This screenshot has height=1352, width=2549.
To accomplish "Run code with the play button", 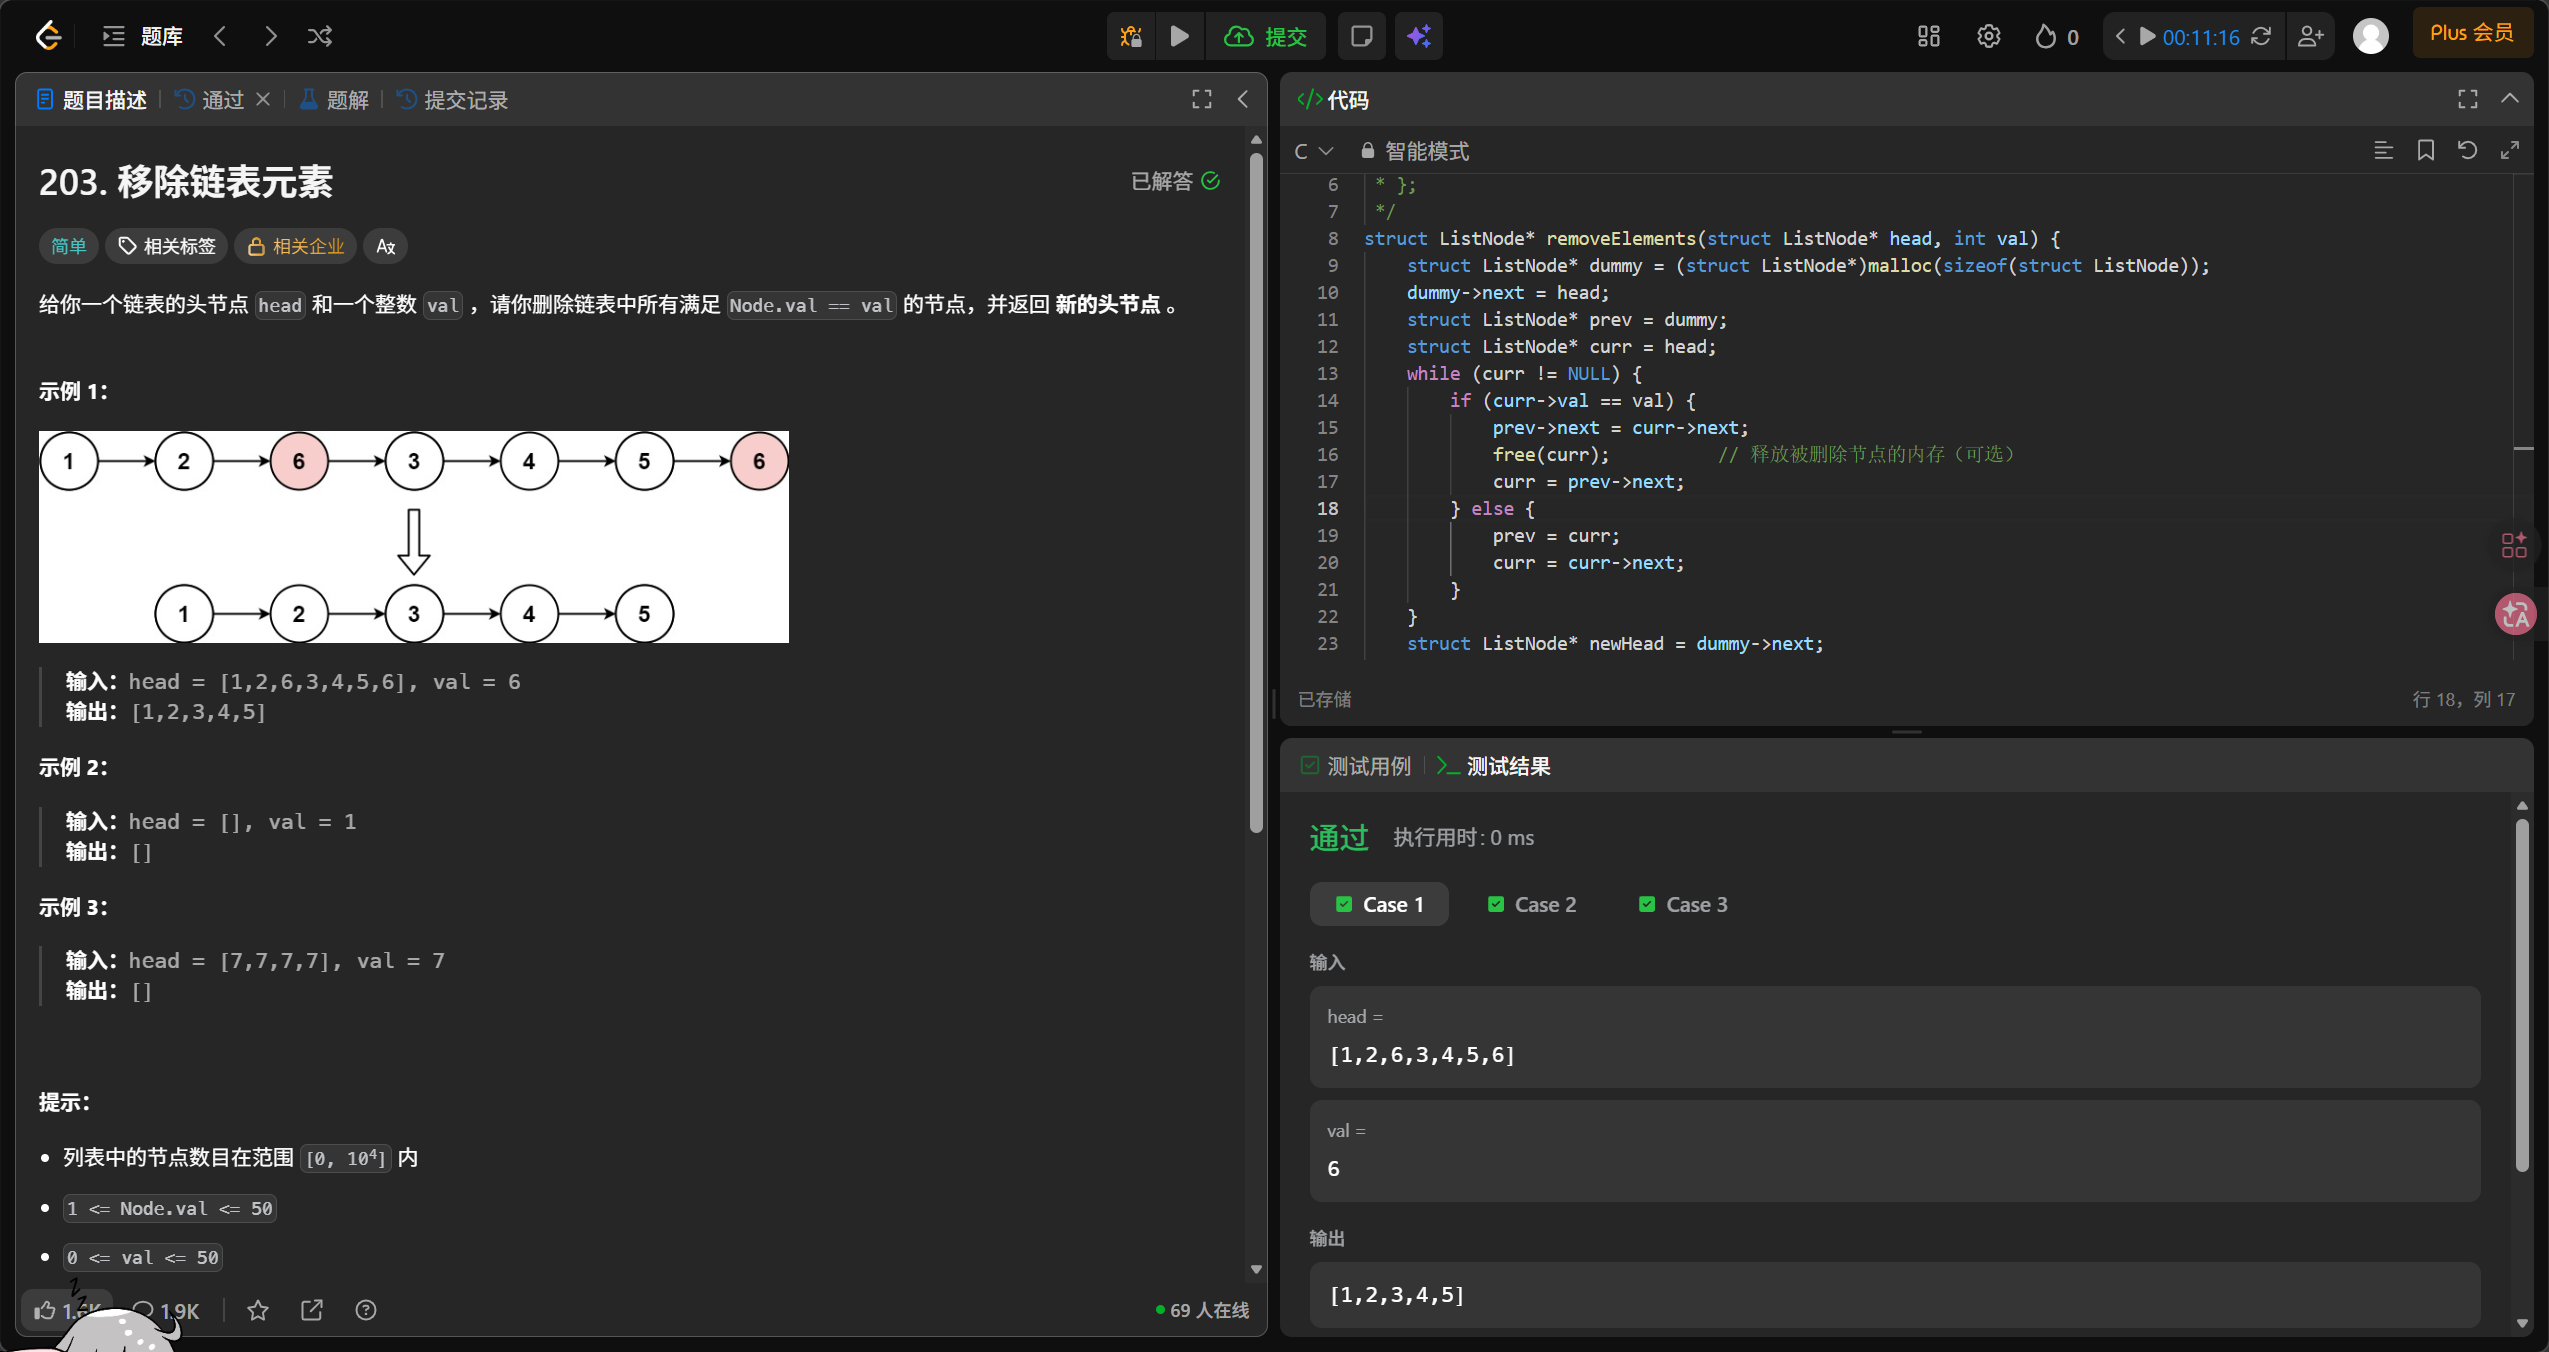I will (1180, 37).
